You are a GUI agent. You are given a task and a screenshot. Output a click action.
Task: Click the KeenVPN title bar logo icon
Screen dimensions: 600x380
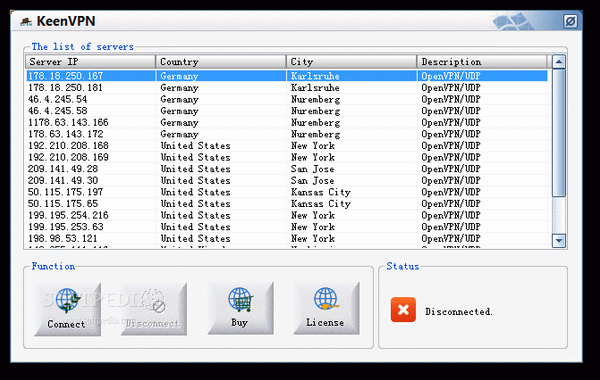26,22
